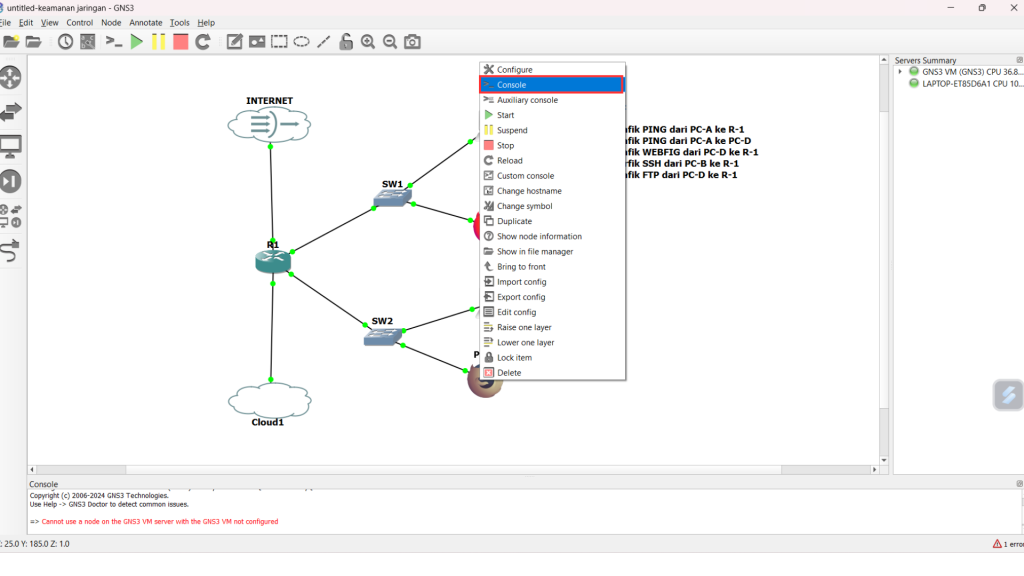The image size is (1024, 576).
Task: Open the Annotate menu
Action: (x=145, y=22)
